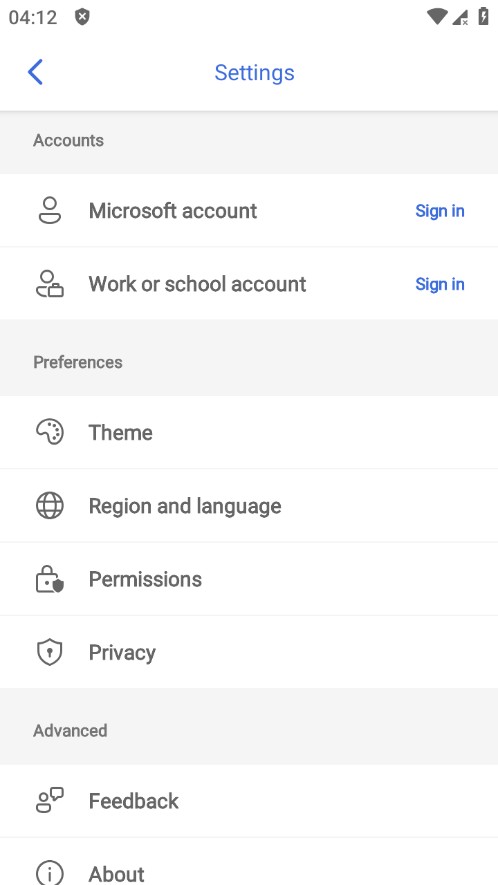498x885 pixels.
Task: Select the Work or school account label
Action: pyautogui.click(x=197, y=283)
